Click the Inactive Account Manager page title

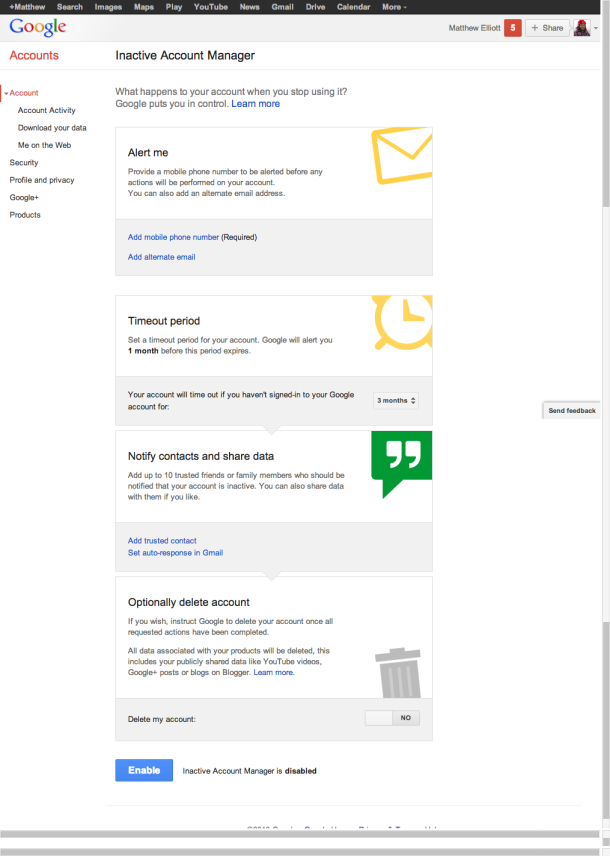tap(185, 56)
